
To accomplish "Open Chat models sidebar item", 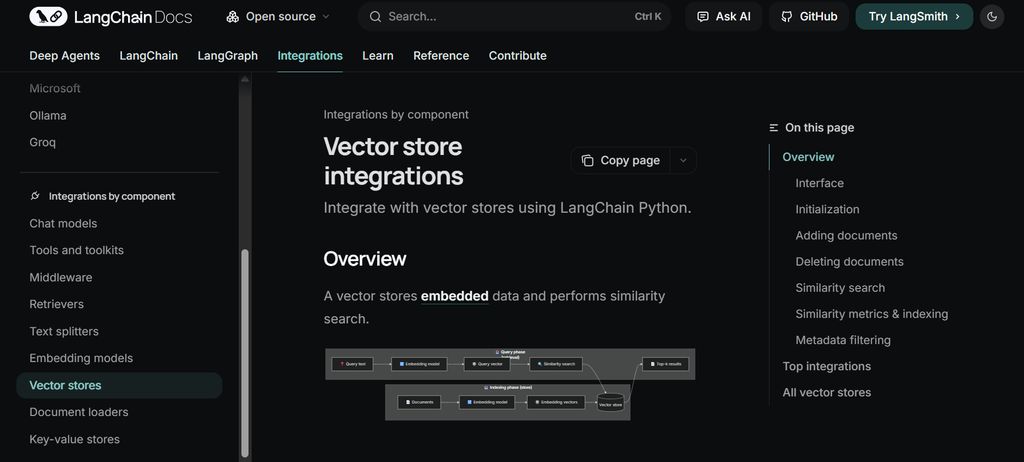I will 63,223.
